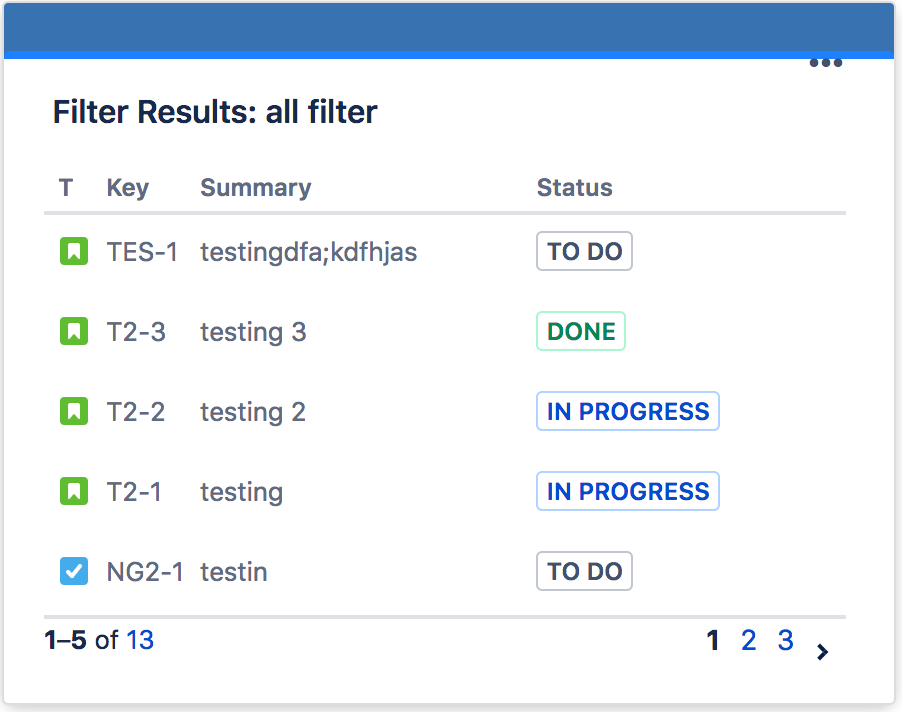Open the three-dot gadget options menu
The image size is (902, 712).
pyautogui.click(x=825, y=63)
